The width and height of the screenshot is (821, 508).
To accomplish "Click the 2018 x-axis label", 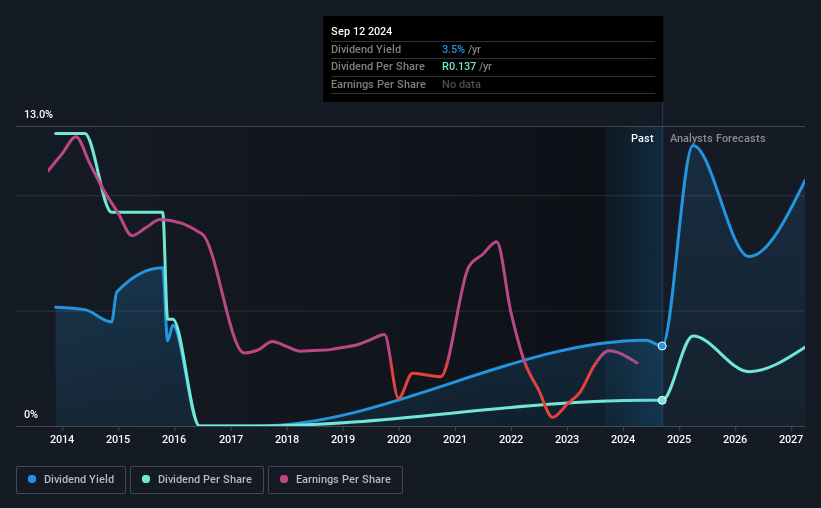I will coord(287,439).
